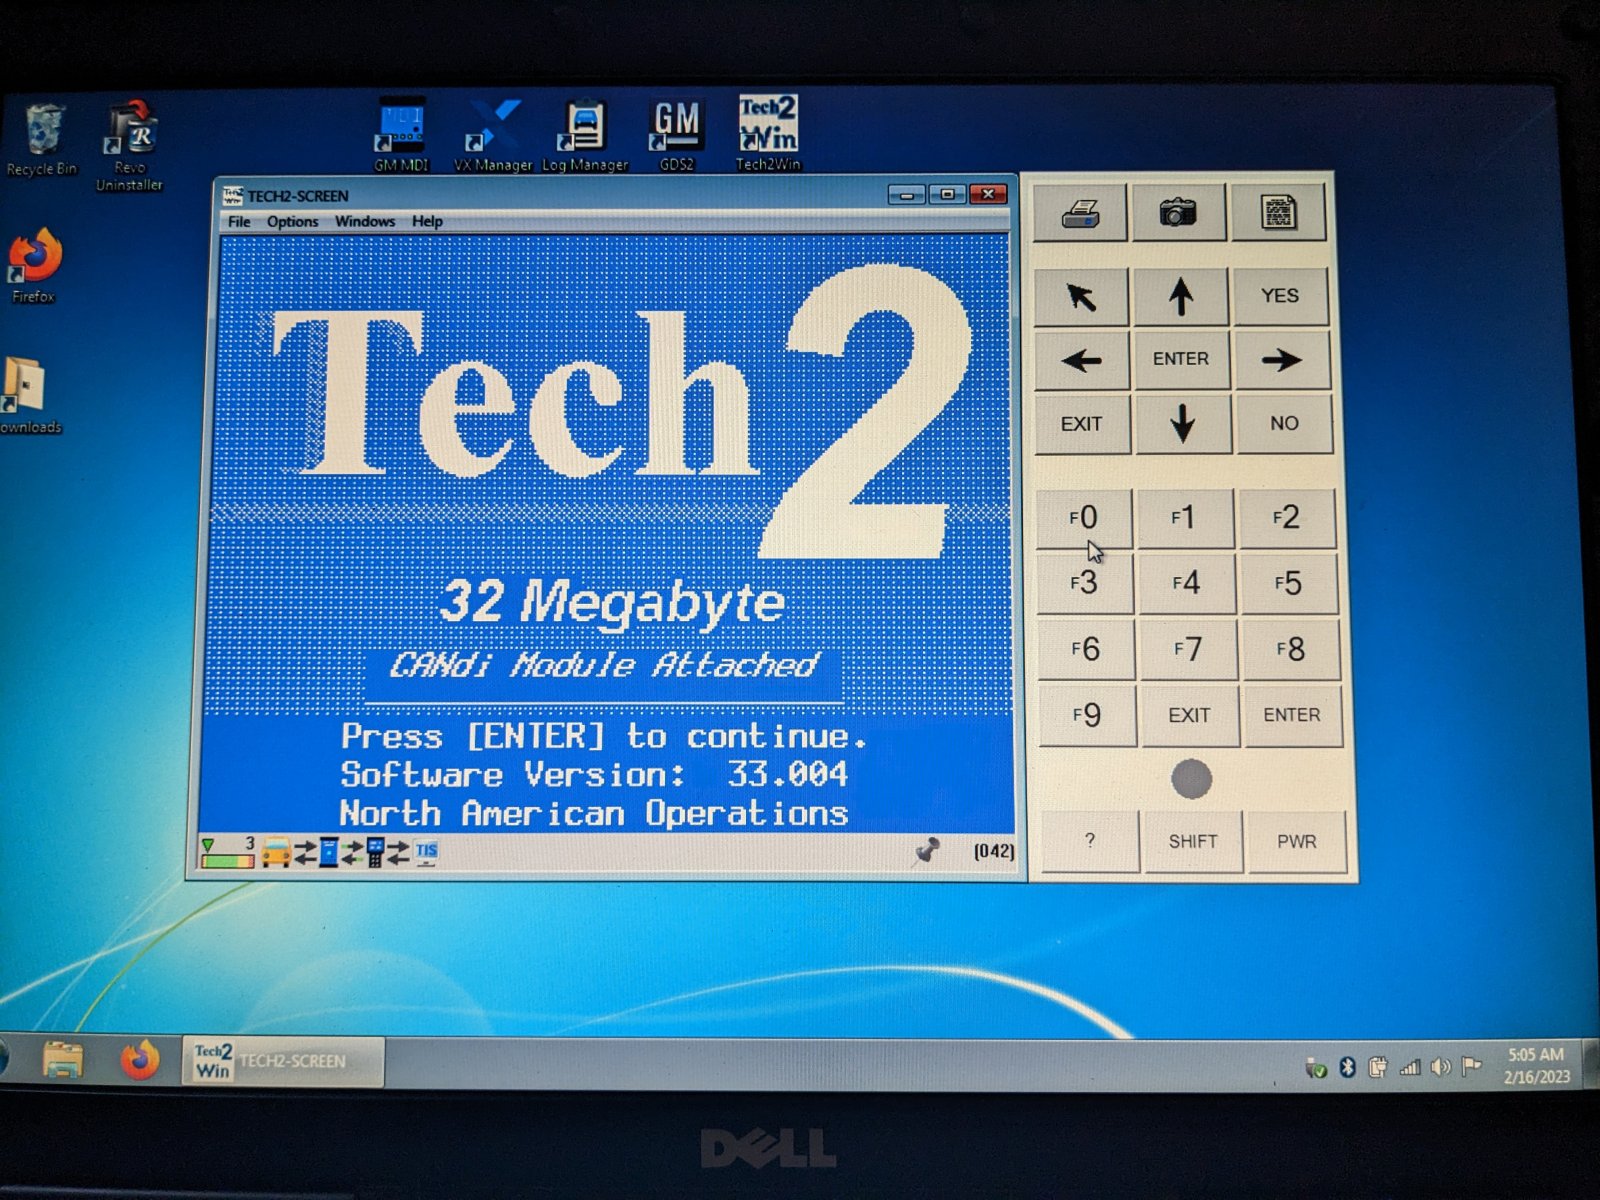Click the F6 function key
Viewport: 1600px width, 1200px height.
1086,649
